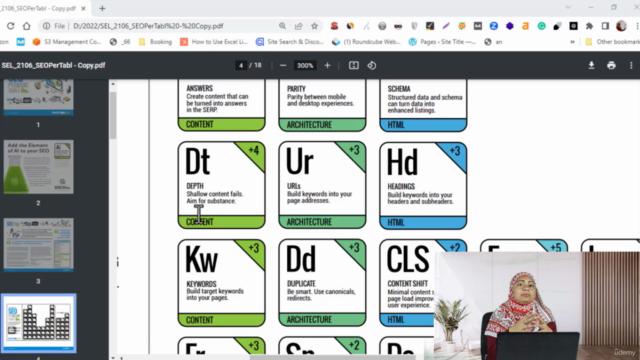The height and width of the screenshot is (360, 640).
Task: Toggle the browser side panel icon
Action: pos(605,26)
